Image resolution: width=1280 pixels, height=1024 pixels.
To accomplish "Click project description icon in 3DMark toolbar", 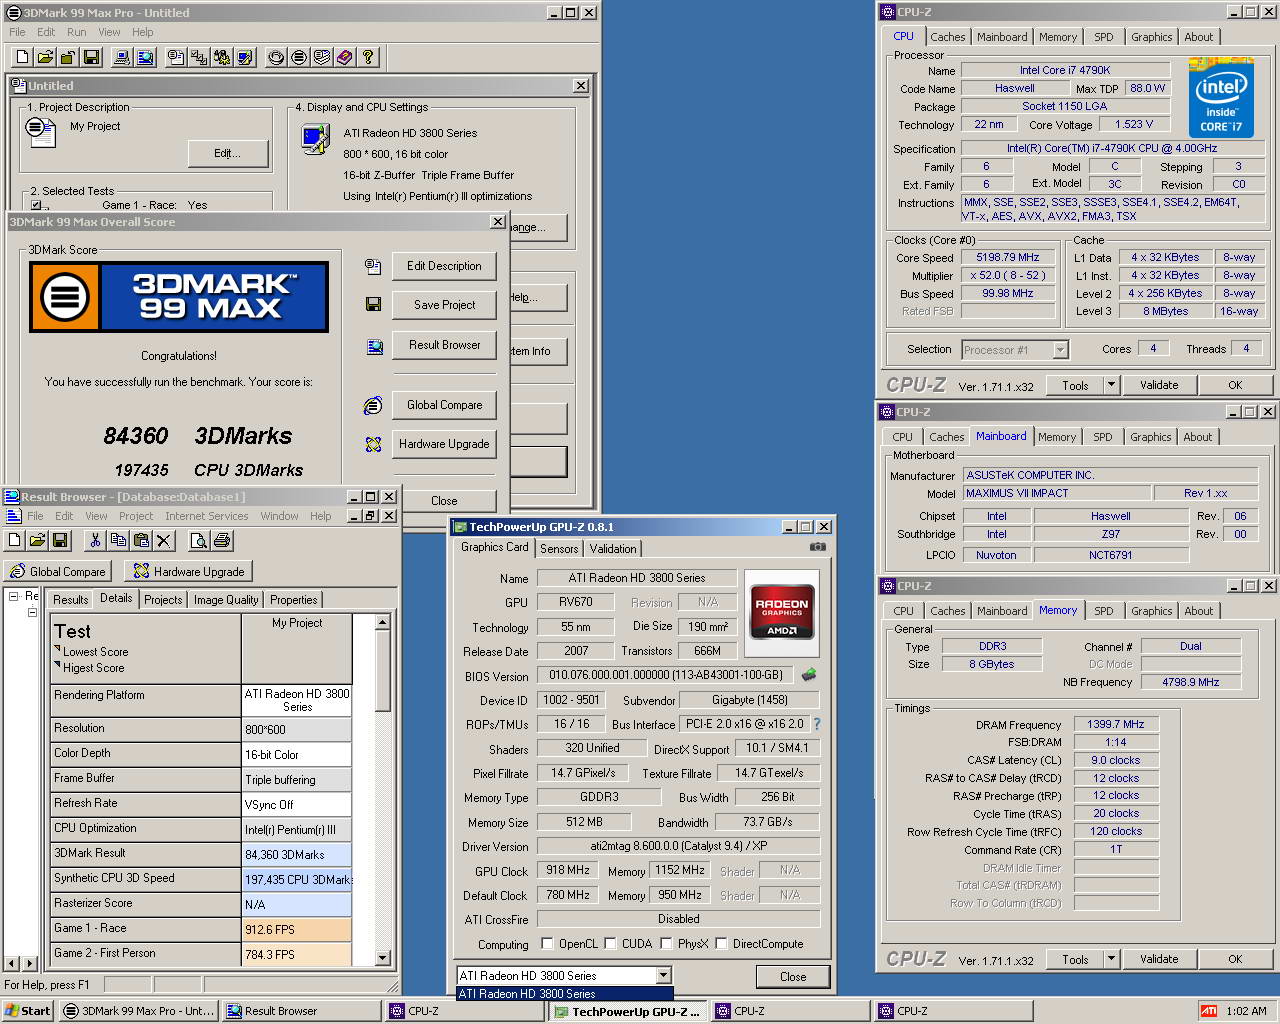I will click(176, 58).
